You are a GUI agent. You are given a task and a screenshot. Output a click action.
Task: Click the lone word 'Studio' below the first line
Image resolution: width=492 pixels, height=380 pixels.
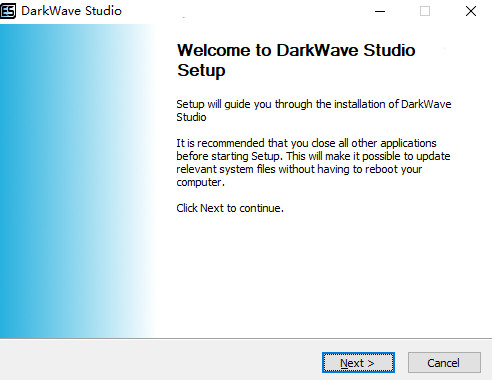point(191,117)
